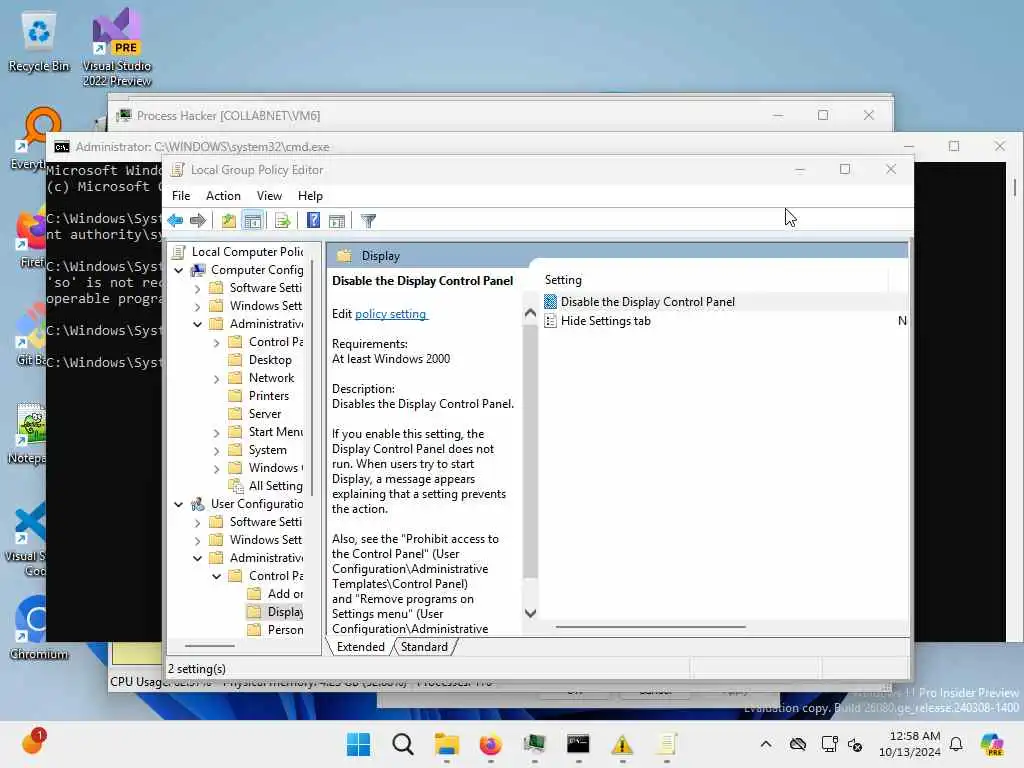Toggle the Show/Hide Action Pane icon
Viewport: 1024px width, 768px height.
tap(337, 221)
